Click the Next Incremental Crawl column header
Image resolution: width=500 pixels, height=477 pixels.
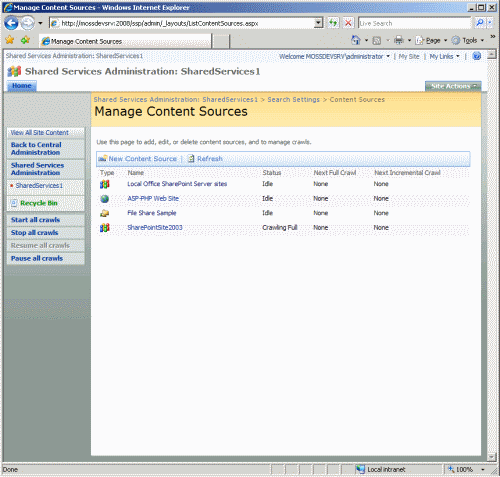pyautogui.click(x=407, y=173)
